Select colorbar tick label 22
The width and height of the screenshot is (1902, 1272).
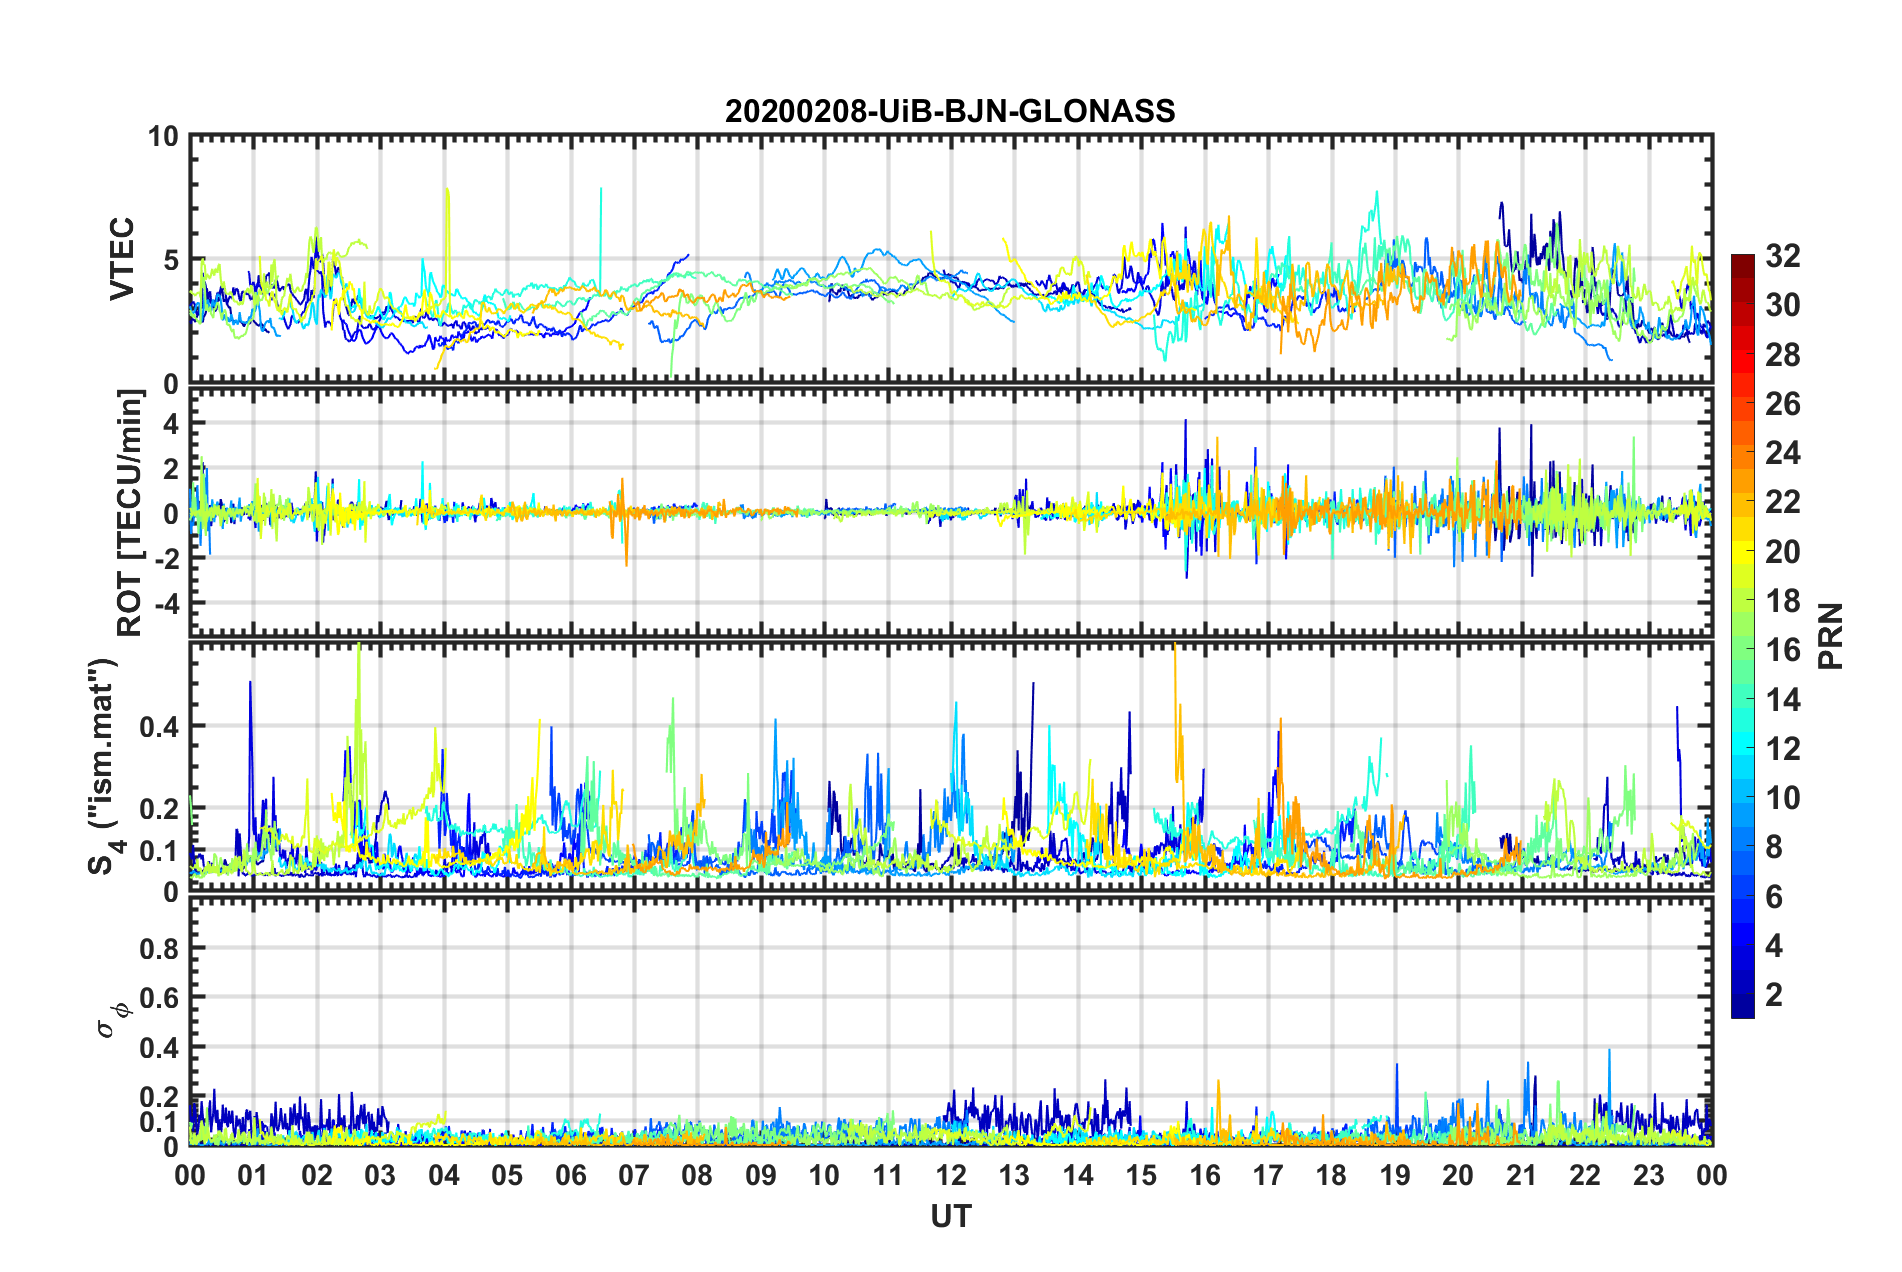coord(1782,502)
